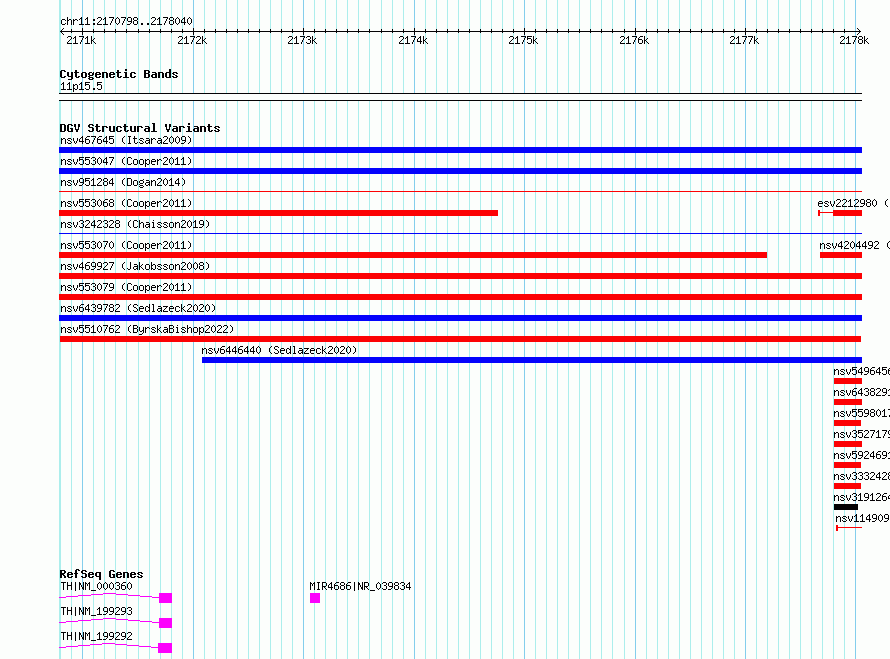Viewport: 890px width, 659px height.
Task: Click the blue bar of variant nsv467645
Action: click(x=460, y=150)
